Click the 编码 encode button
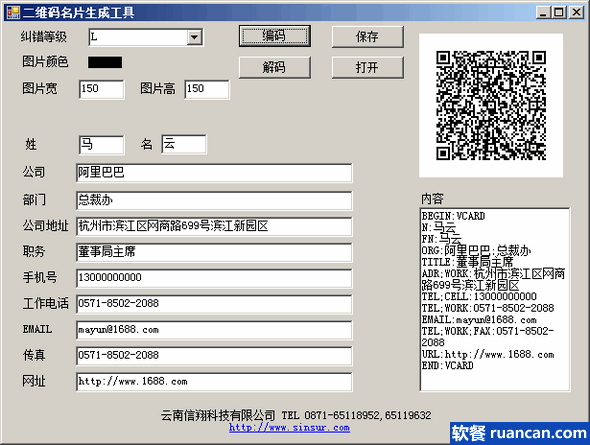Screen dimensions: 590x445 pos(275,36)
